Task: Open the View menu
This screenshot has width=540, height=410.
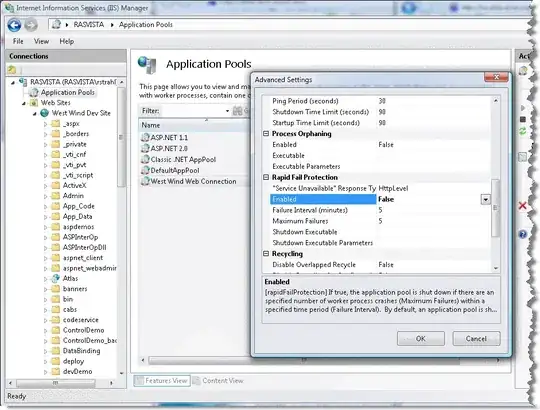Action: [41, 41]
